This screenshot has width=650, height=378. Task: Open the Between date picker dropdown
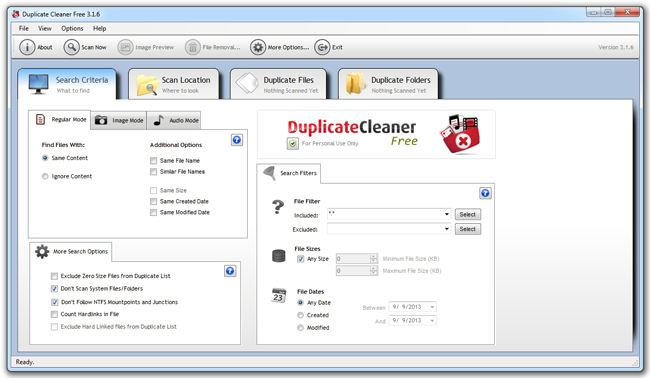coord(432,307)
